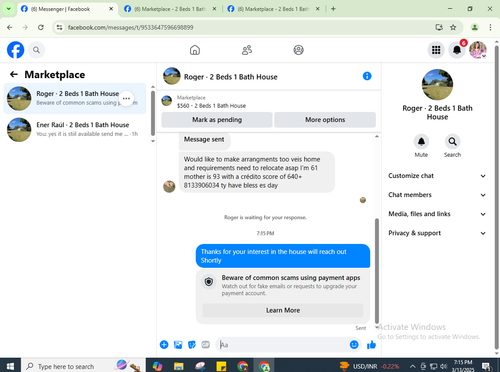Expand Customize chat section

[x=437, y=176]
